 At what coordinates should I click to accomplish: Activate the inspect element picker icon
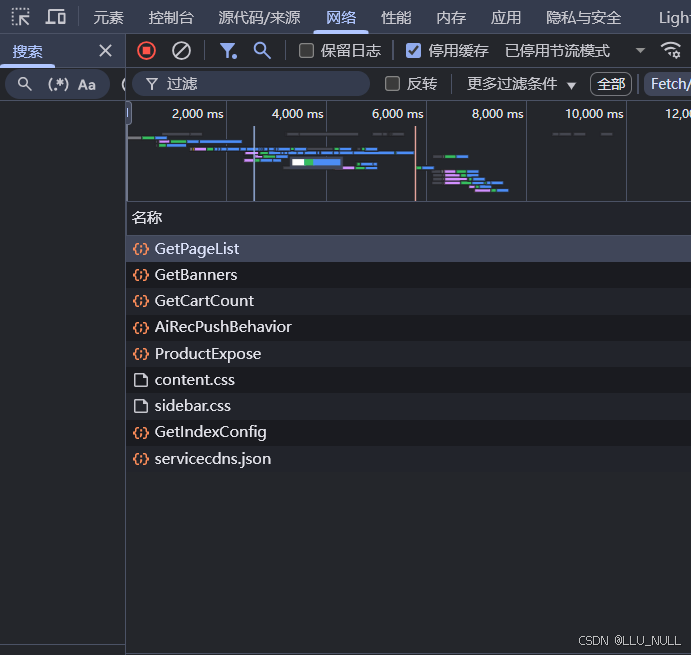click(x=20, y=17)
